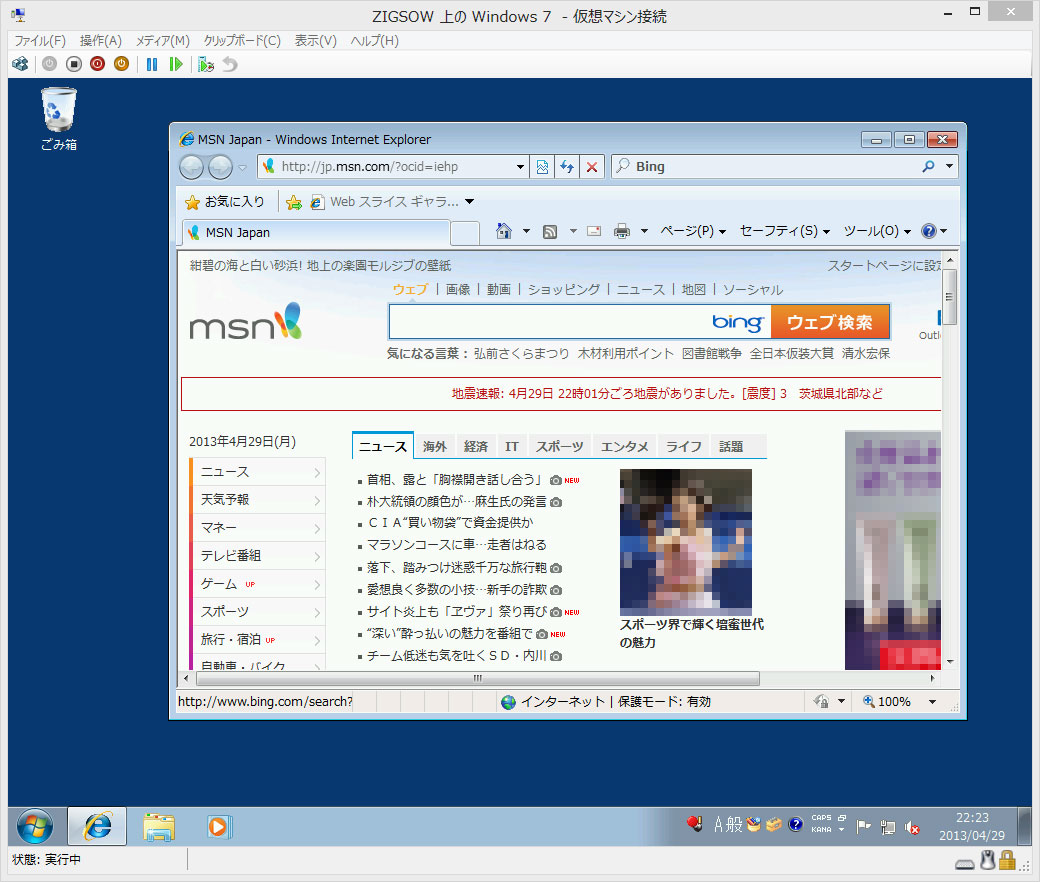Open the ヘルプ(H) menu
This screenshot has height=882, width=1040.
tap(375, 40)
